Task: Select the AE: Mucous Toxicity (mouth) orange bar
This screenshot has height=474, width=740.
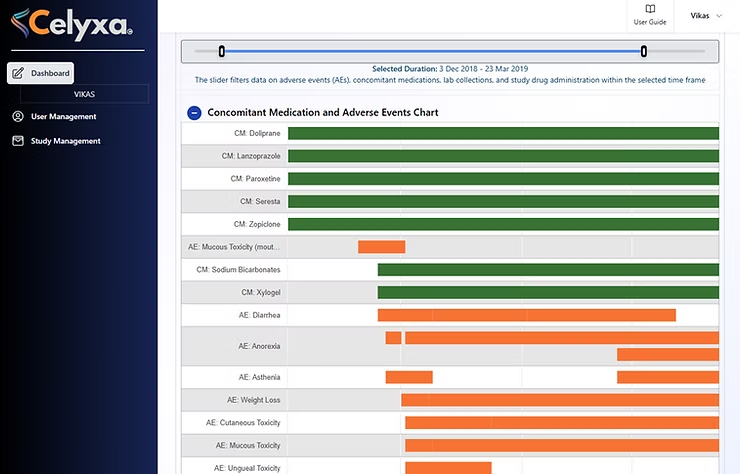Action: click(x=381, y=247)
